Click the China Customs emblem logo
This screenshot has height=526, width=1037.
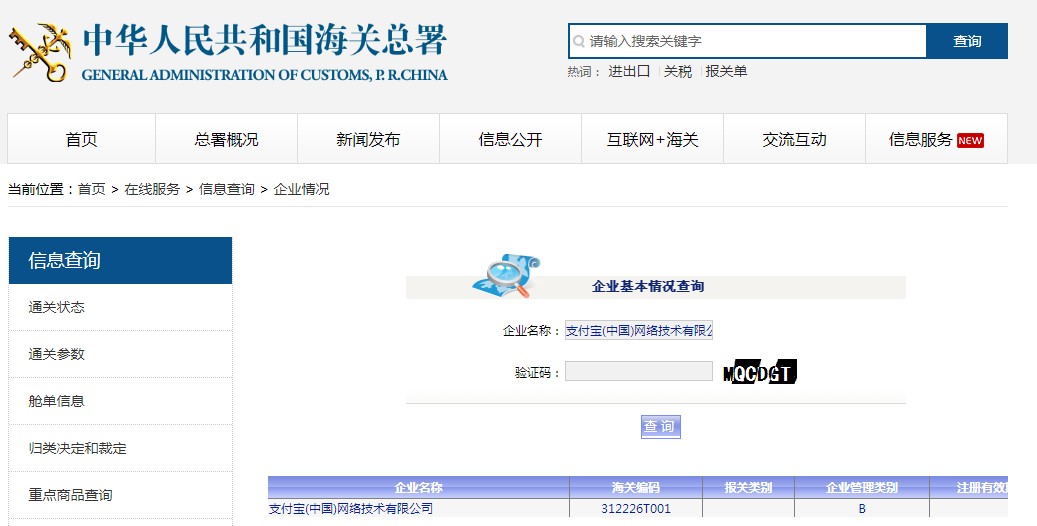tap(39, 52)
